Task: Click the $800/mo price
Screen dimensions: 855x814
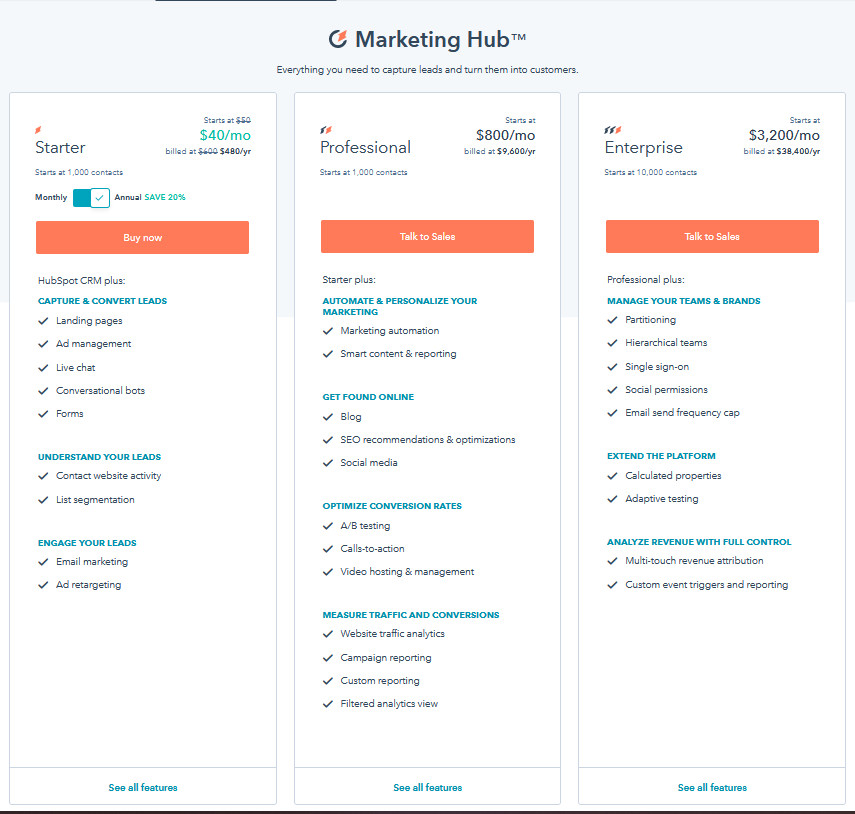Action: click(505, 135)
